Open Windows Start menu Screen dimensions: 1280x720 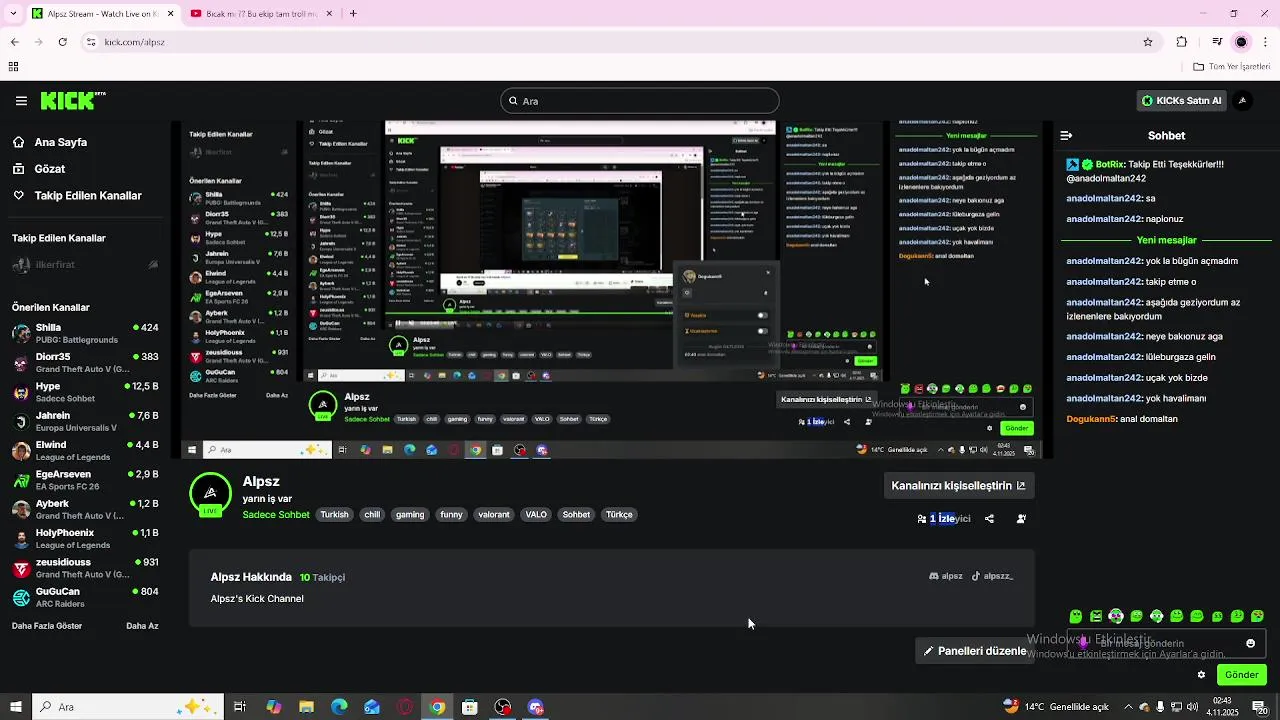point(15,707)
